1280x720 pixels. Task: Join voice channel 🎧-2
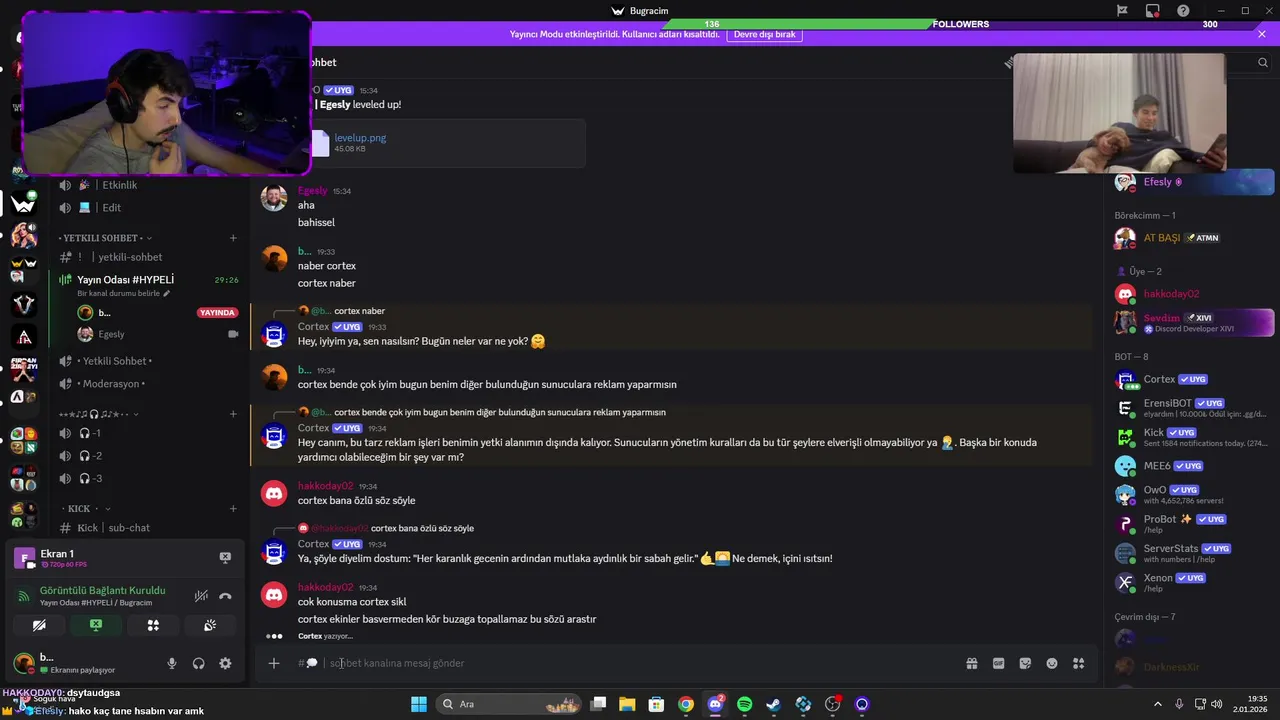click(x=91, y=456)
